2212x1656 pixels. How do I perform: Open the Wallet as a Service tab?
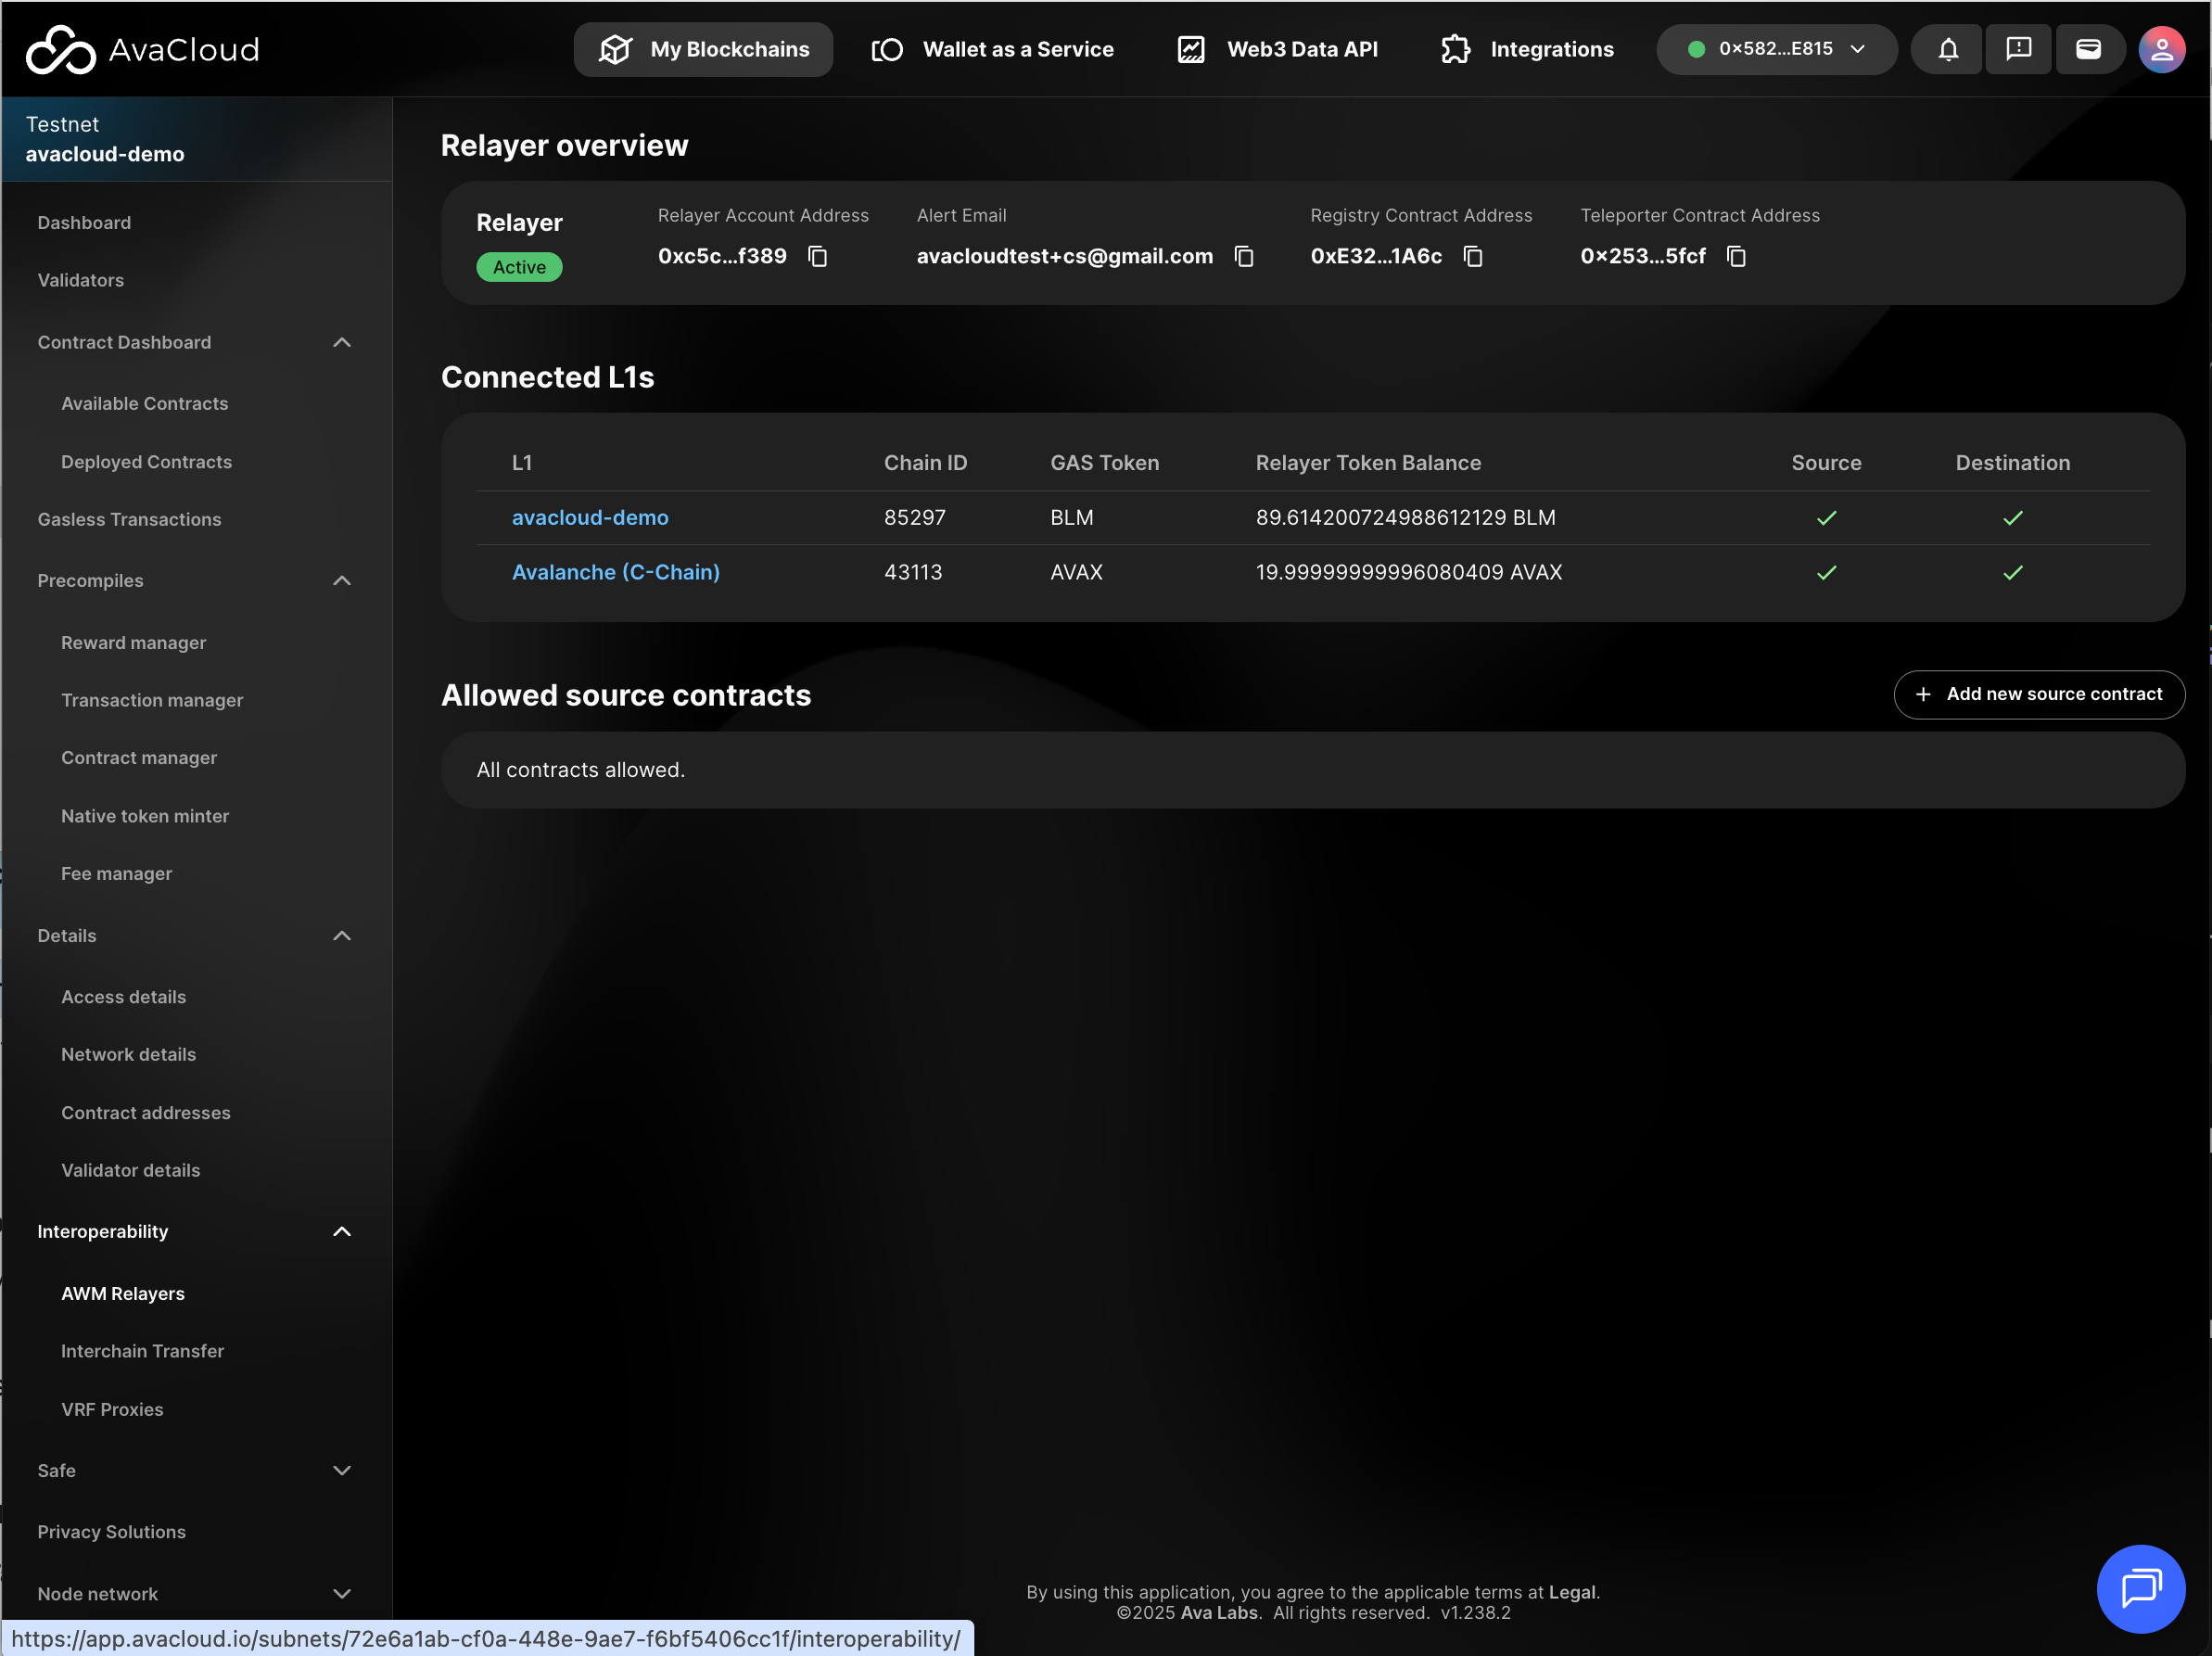(992, 49)
